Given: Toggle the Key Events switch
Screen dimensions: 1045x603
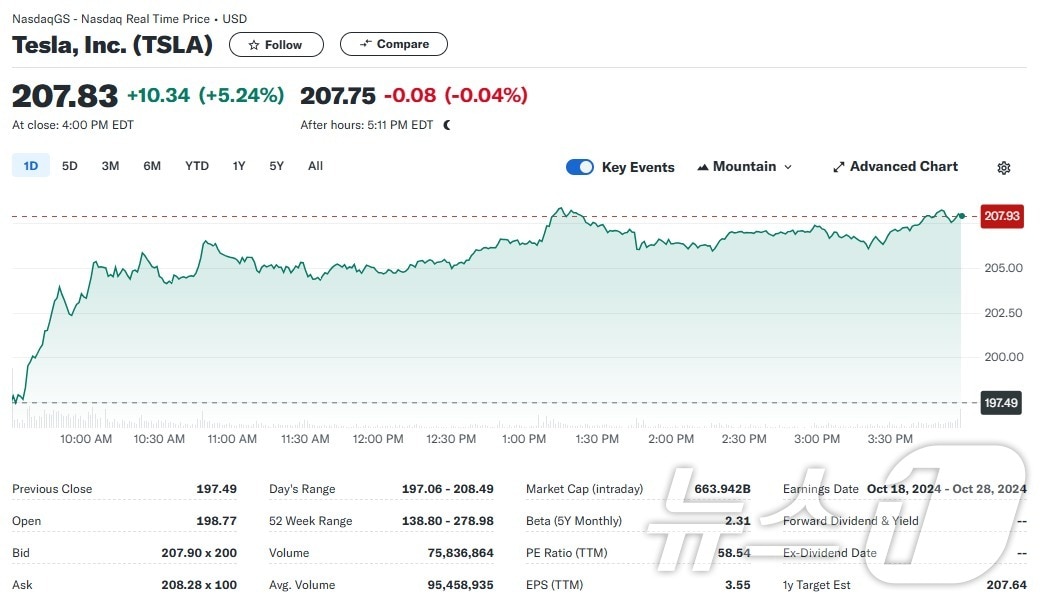Looking at the screenshot, I should click(x=580, y=167).
